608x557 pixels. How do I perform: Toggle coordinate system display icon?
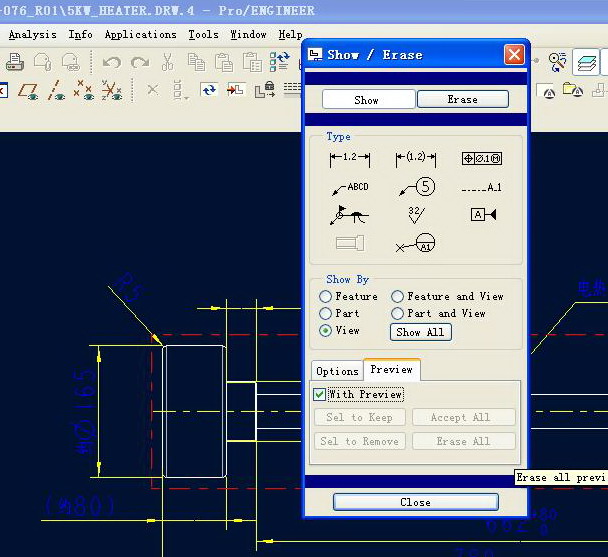pos(112,91)
